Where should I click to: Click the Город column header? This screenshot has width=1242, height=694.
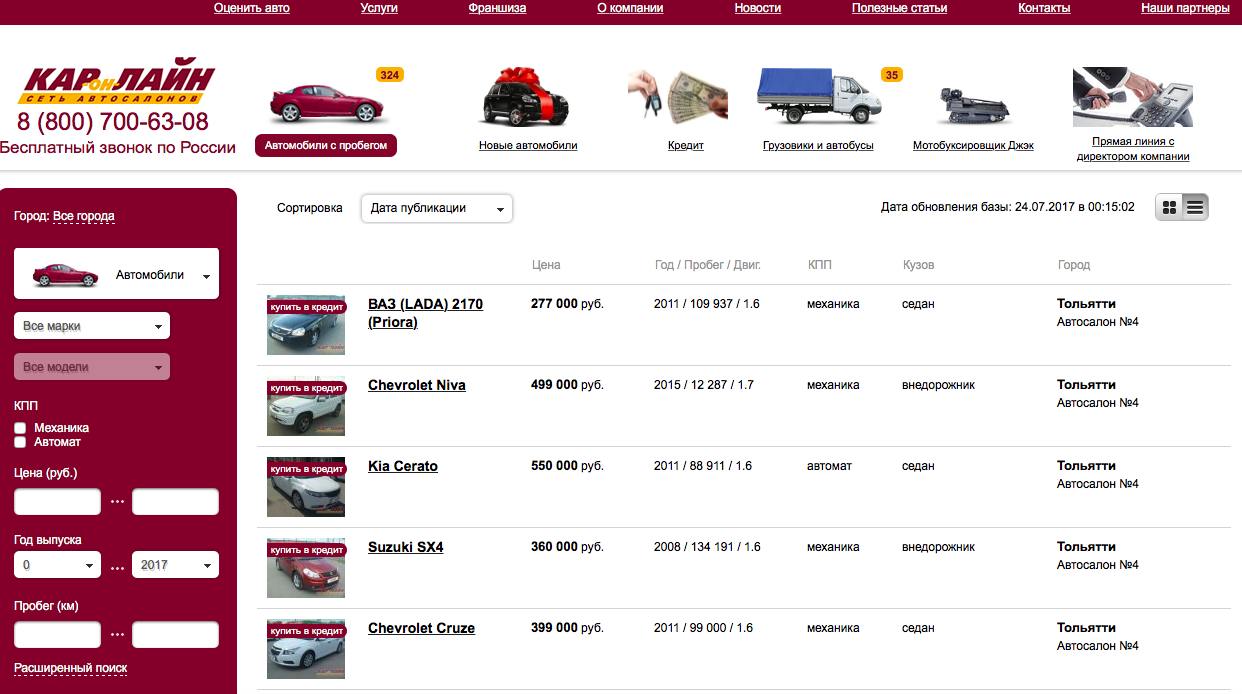coord(1074,265)
